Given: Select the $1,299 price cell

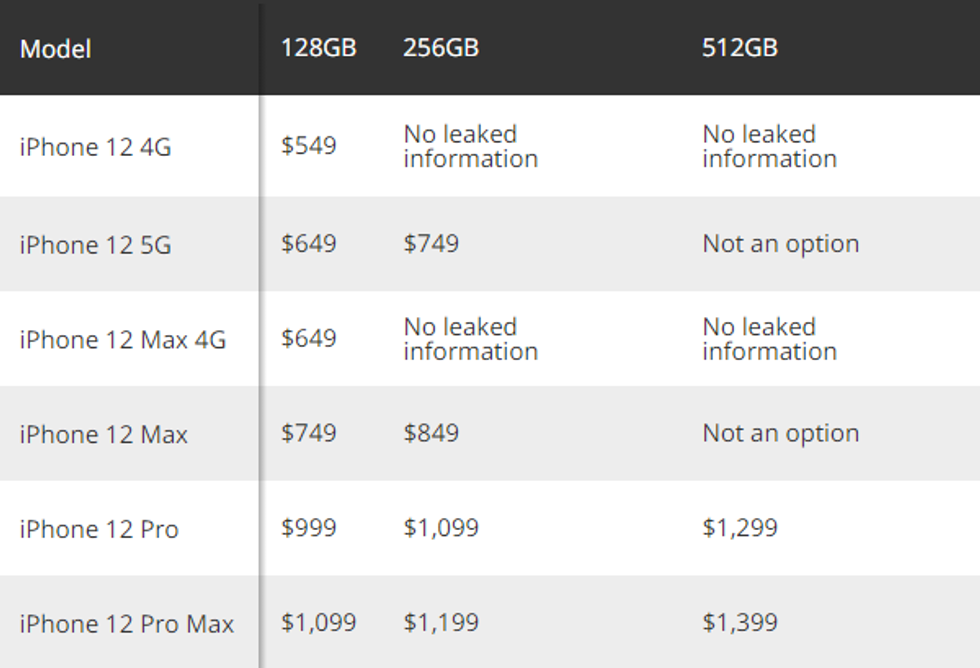Looking at the screenshot, I should click(x=740, y=528).
